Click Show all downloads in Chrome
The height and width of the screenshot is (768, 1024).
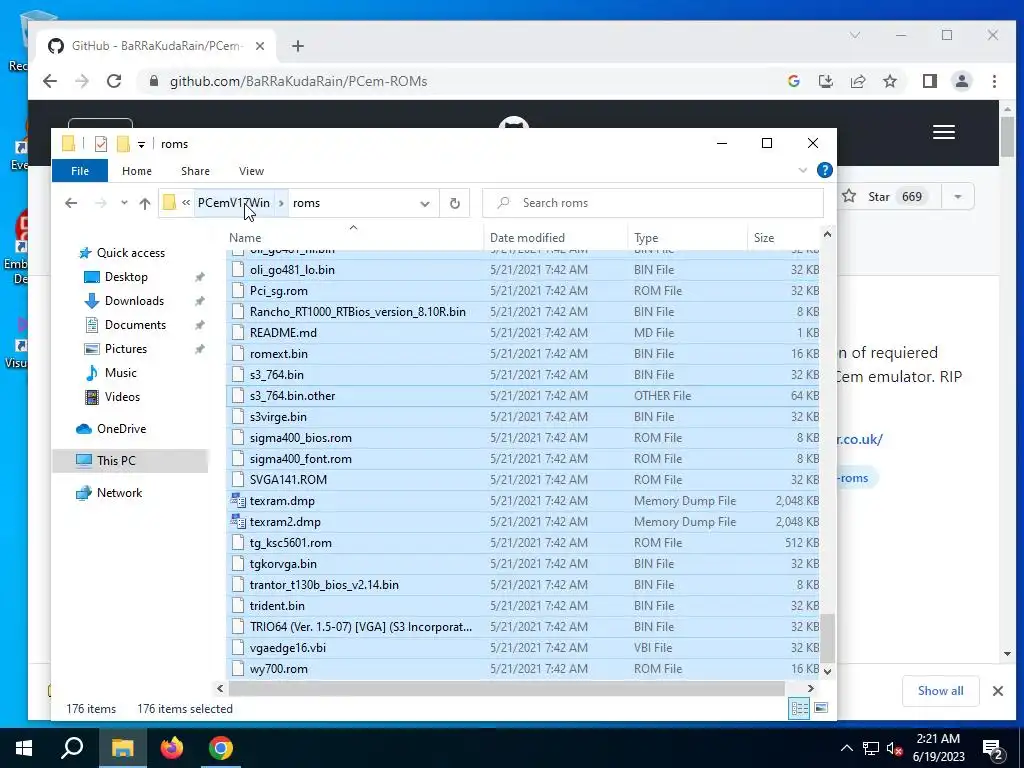pyautogui.click(x=940, y=691)
